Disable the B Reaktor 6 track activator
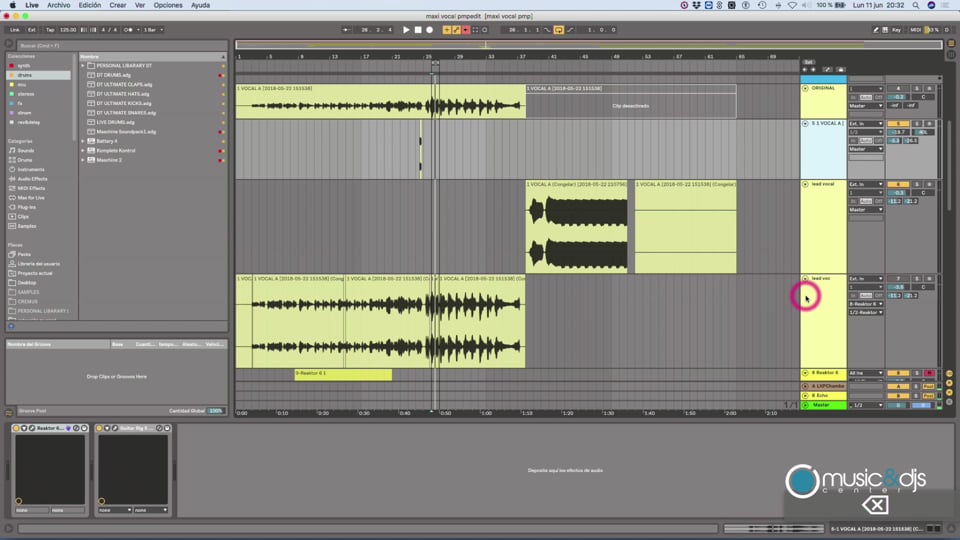This screenshot has height=540, width=960. pyautogui.click(x=898, y=373)
